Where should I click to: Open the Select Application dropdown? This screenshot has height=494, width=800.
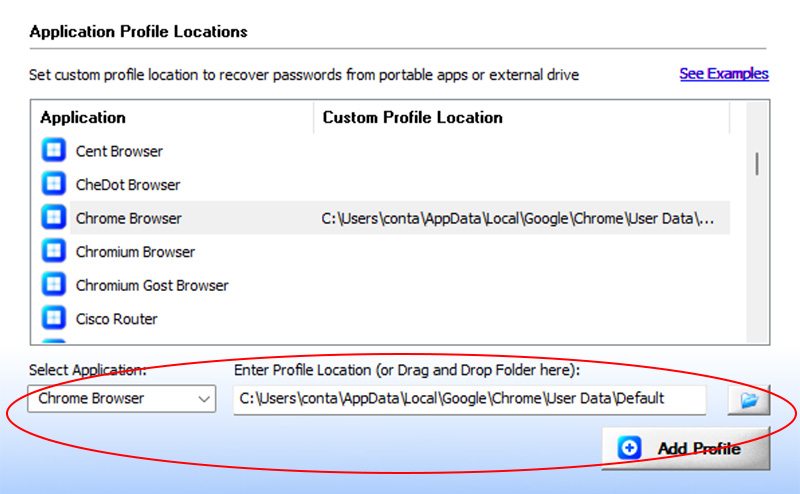[x=122, y=399]
